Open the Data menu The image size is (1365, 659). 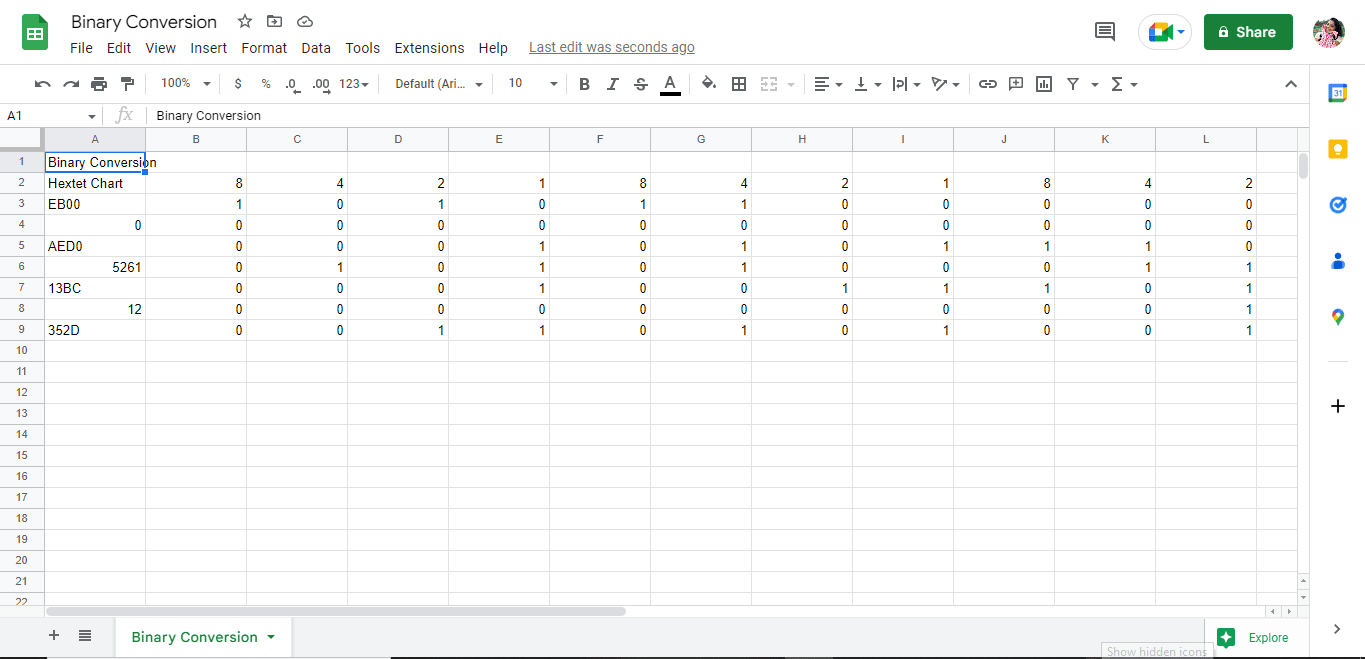(x=316, y=48)
